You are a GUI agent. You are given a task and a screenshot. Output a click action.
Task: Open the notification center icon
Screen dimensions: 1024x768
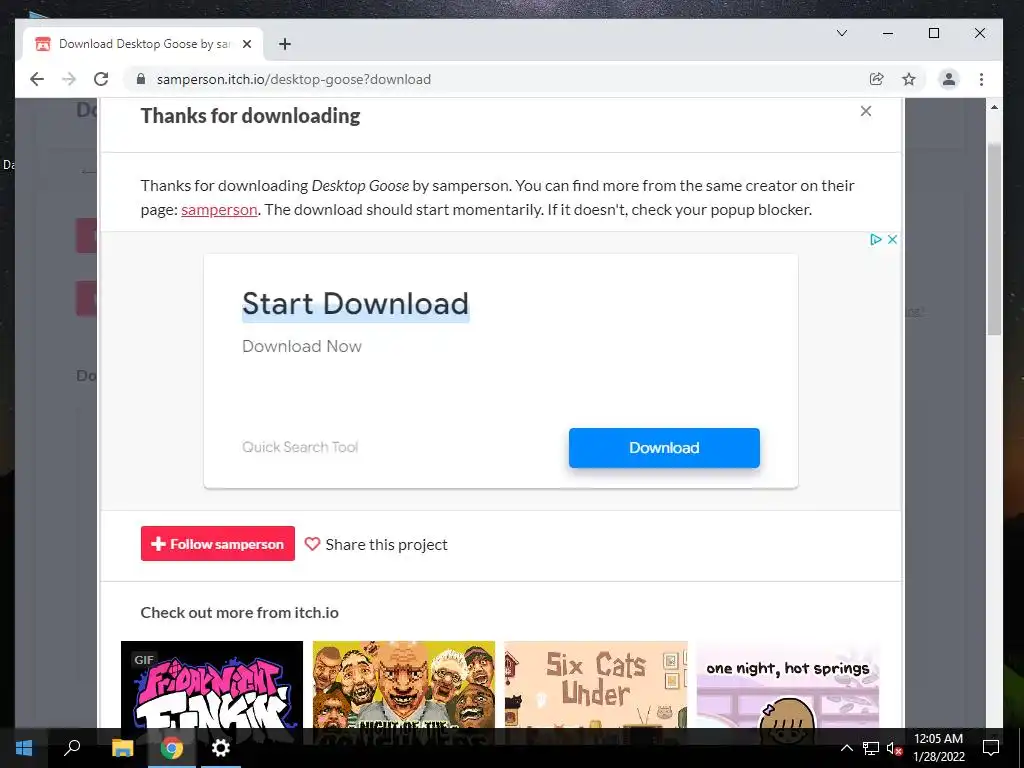tap(991, 748)
